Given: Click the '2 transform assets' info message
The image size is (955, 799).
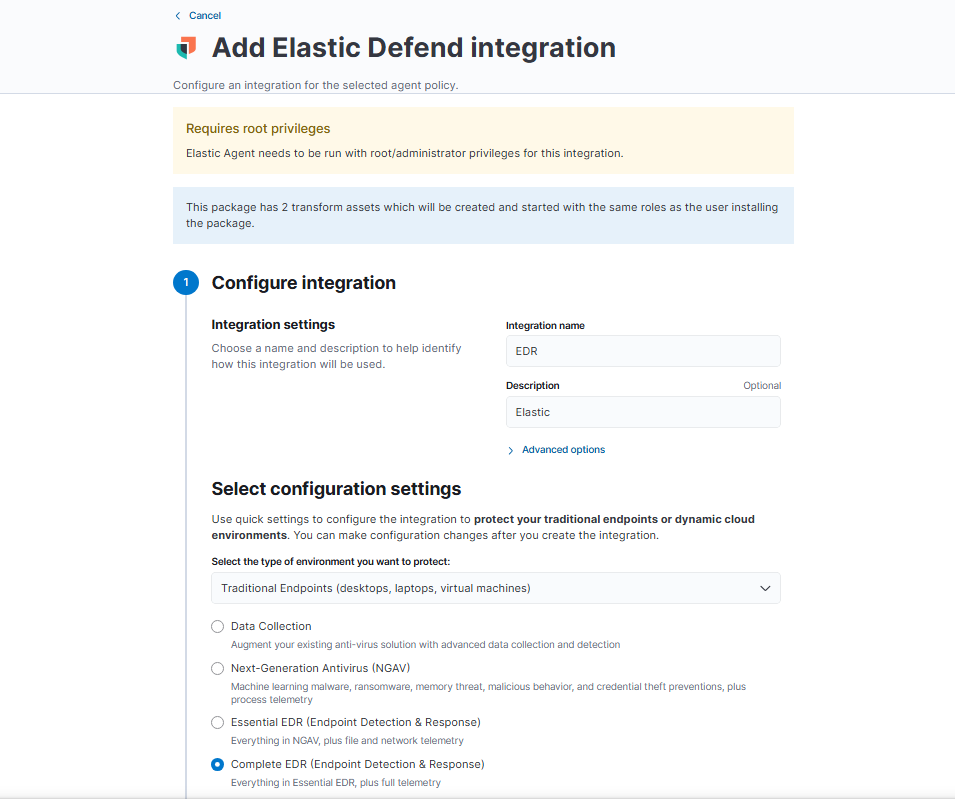Looking at the screenshot, I should pyautogui.click(x=482, y=215).
